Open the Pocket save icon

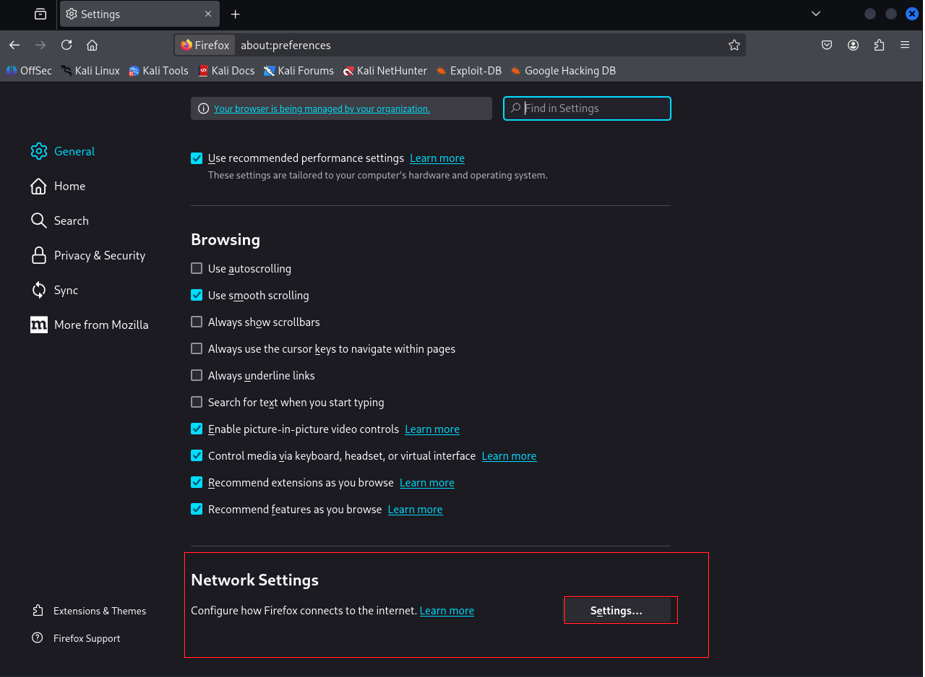[826, 45]
